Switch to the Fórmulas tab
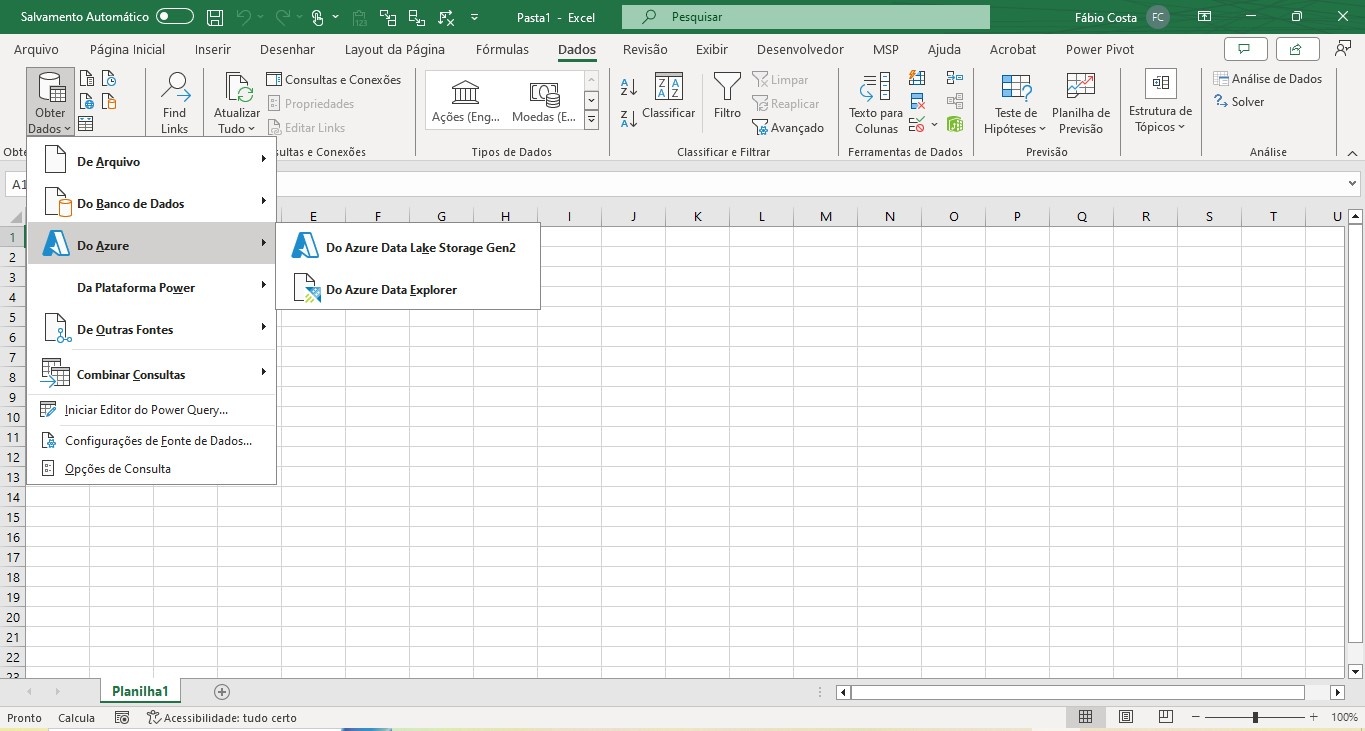 coord(502,49)
